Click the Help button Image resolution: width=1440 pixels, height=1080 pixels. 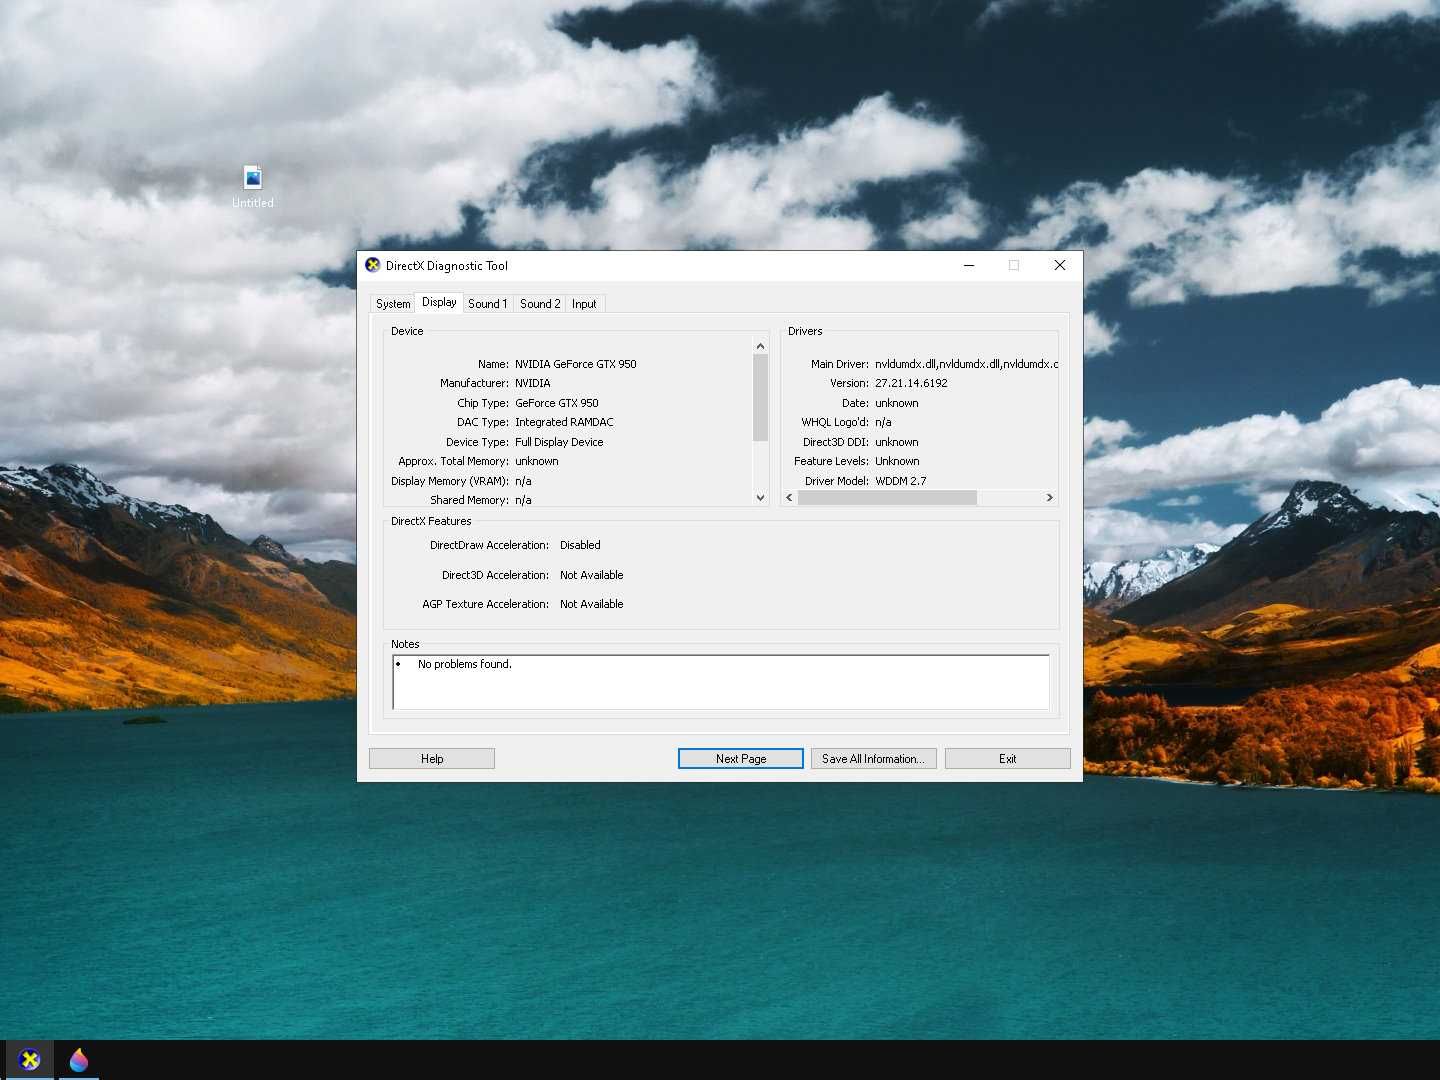coord(432,759)
